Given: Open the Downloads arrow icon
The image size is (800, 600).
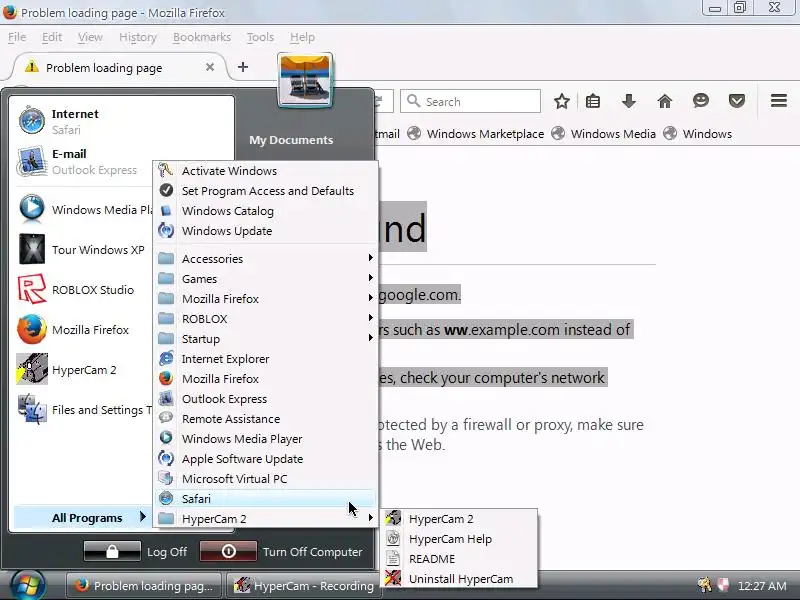Looking at the screenshot, I should (x=629, y=101).
